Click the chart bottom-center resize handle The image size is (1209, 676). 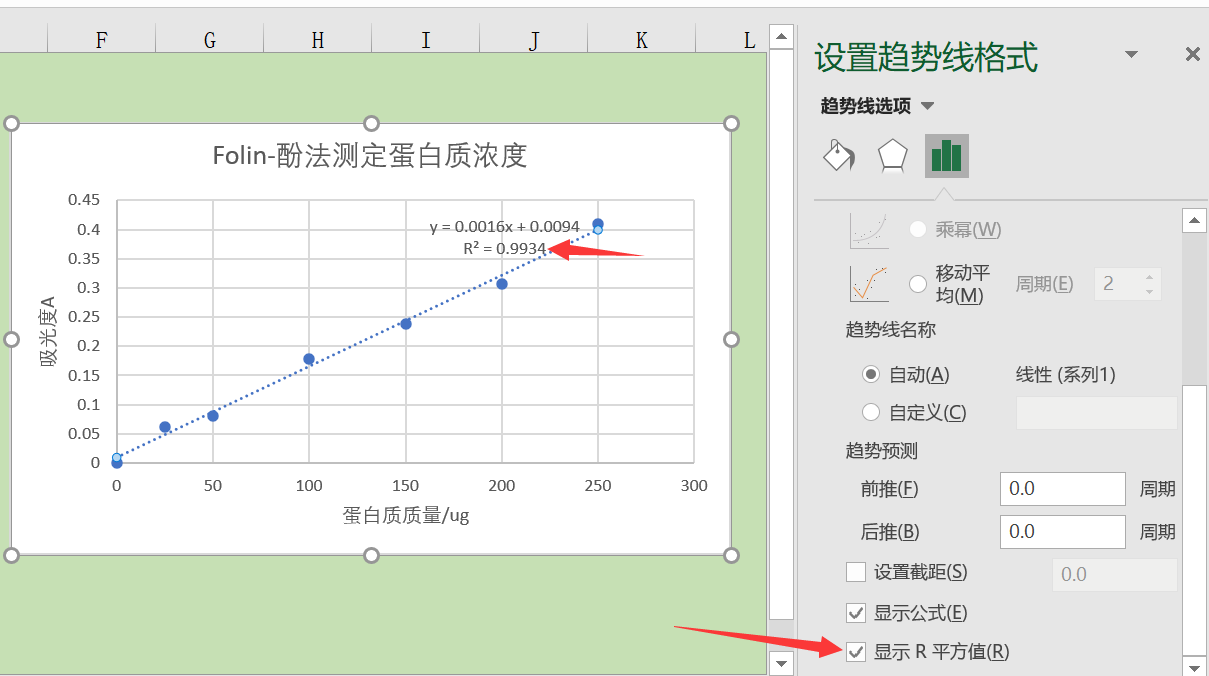(x=371, y=555)
